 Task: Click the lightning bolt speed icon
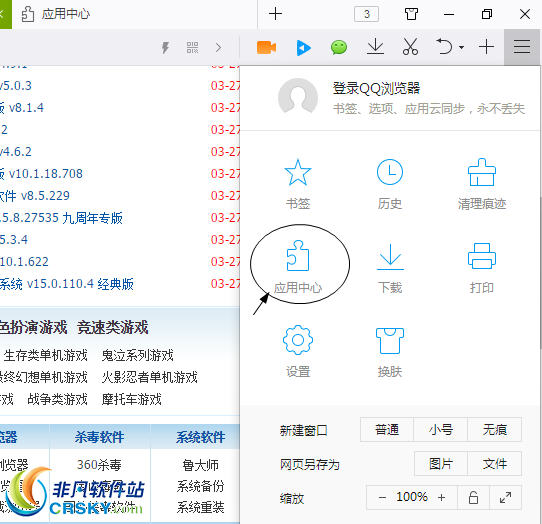click(x=166, y=47)
